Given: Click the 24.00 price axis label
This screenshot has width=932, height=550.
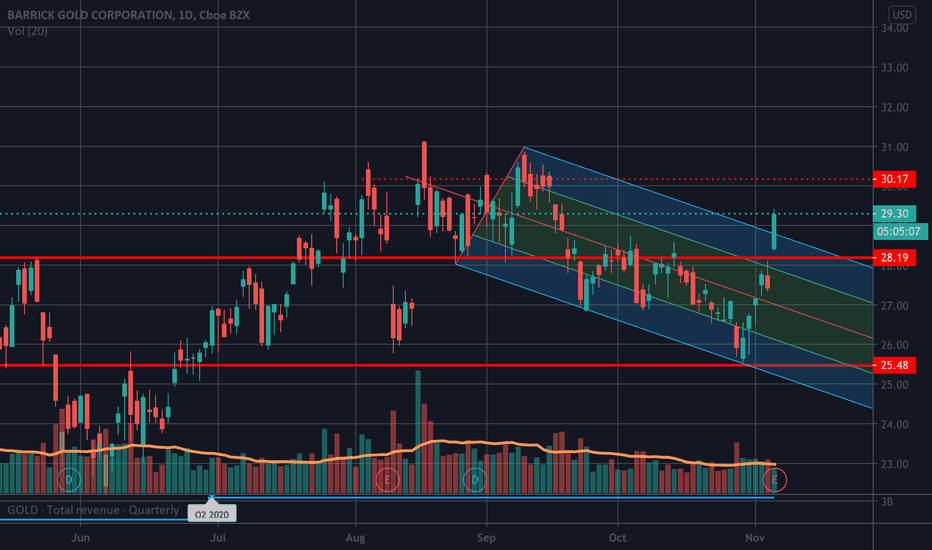Looking at the screenshot, I should tap(894, 425).
